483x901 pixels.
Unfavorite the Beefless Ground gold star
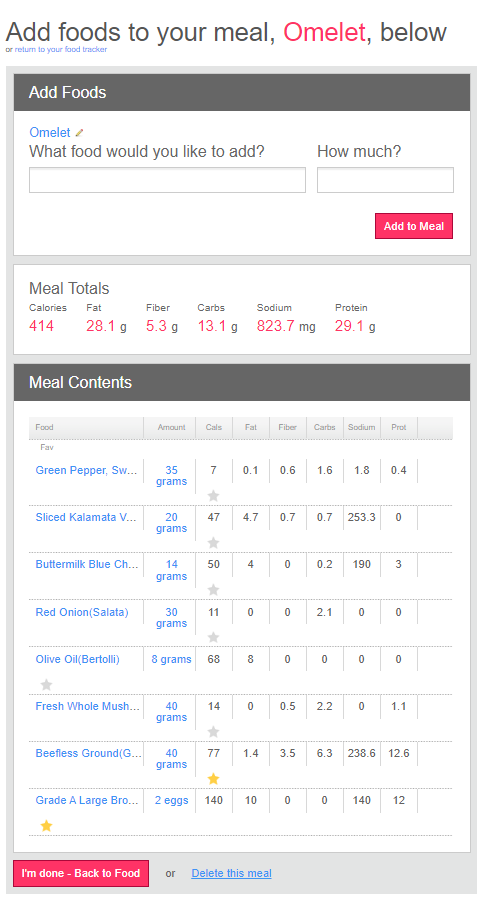point(213,779)
